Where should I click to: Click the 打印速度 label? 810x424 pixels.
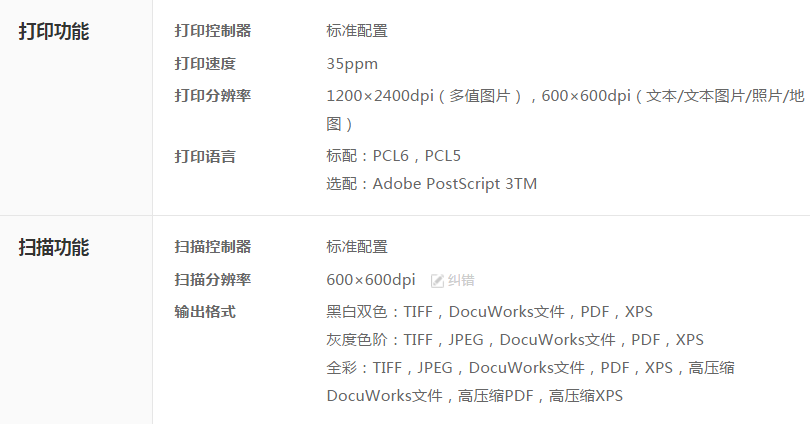point(205,64)
